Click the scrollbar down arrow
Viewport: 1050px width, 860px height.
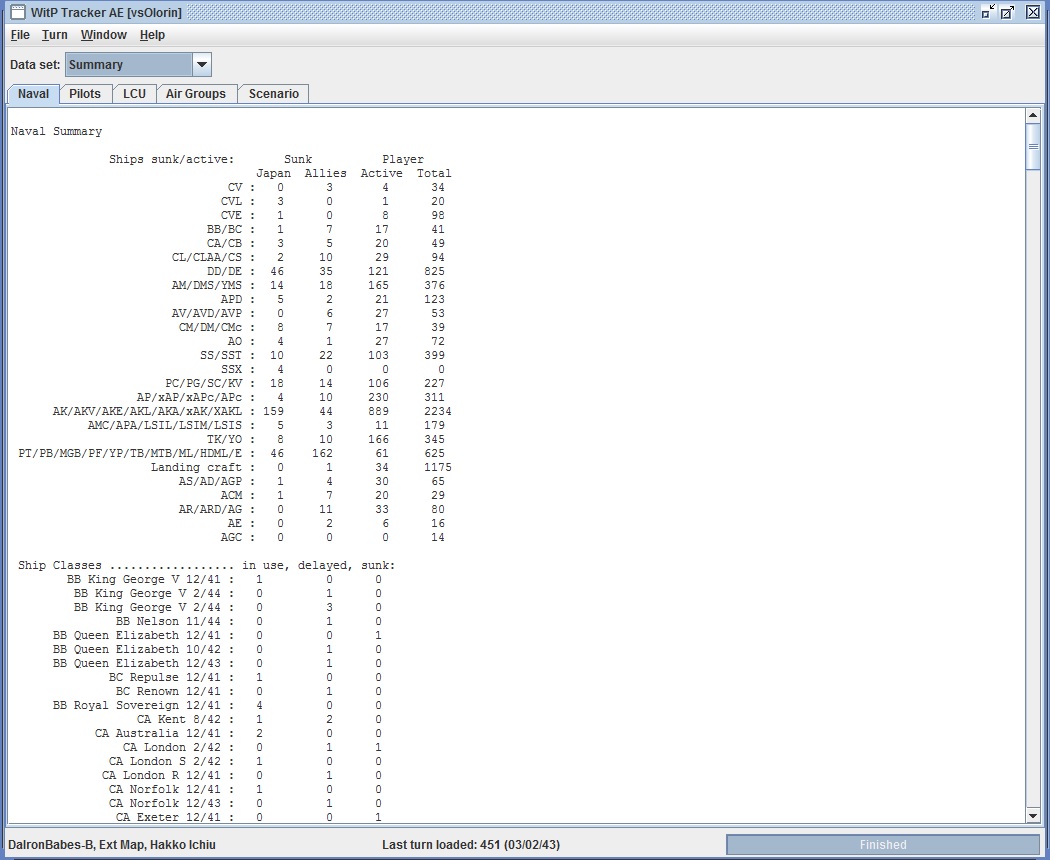1033,815
